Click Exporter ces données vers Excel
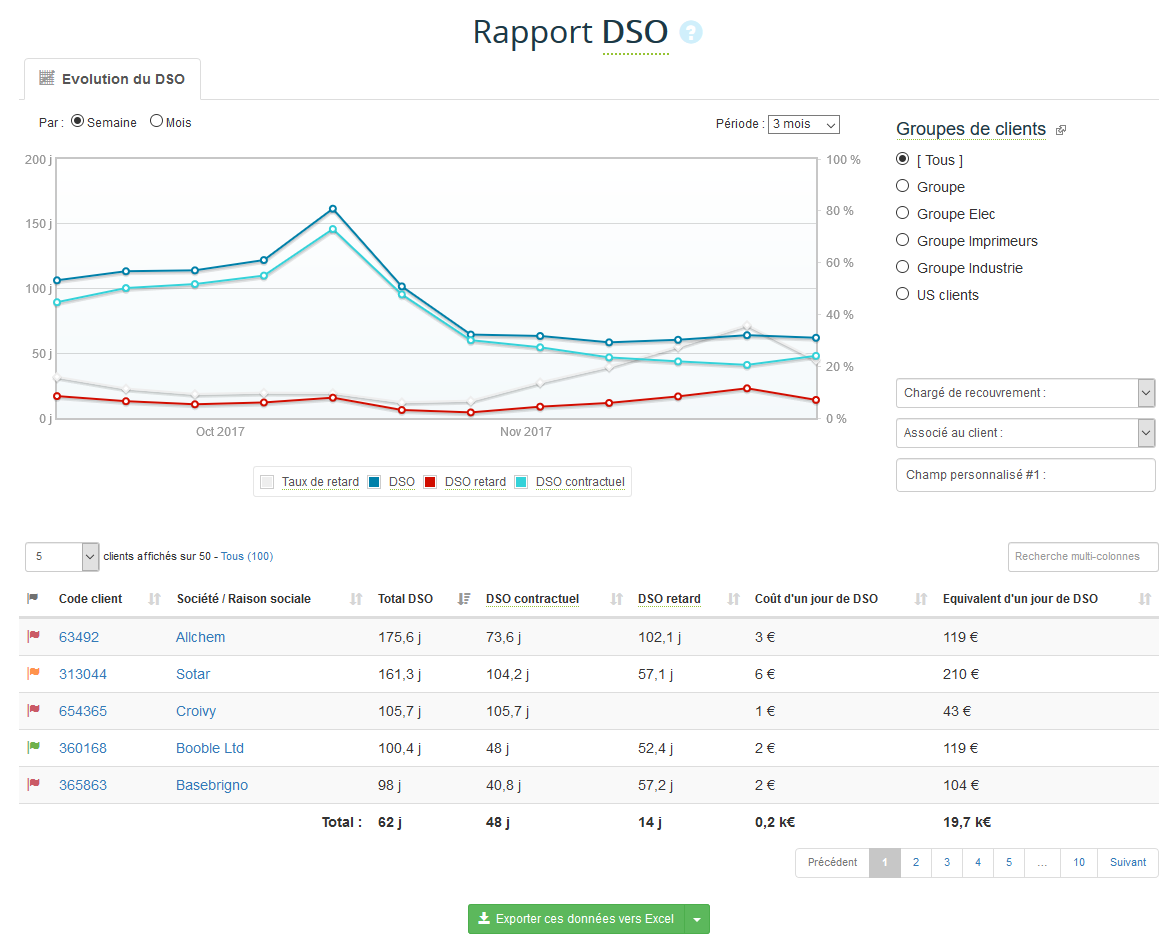 577,919
